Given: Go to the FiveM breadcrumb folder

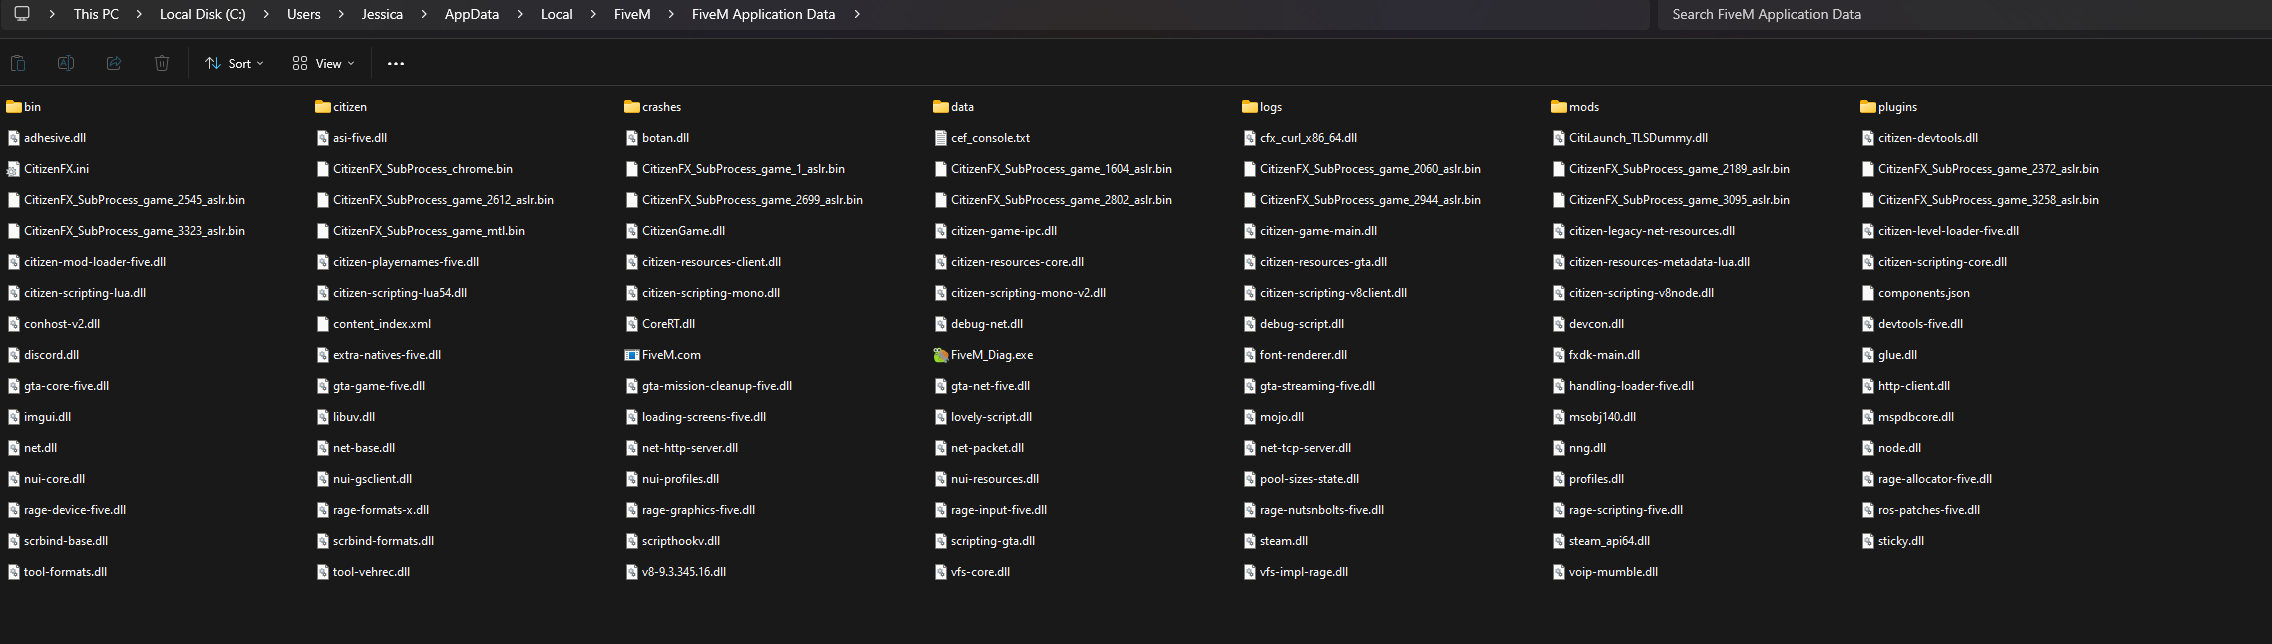Looking at the screenshot, I should 632,14.
